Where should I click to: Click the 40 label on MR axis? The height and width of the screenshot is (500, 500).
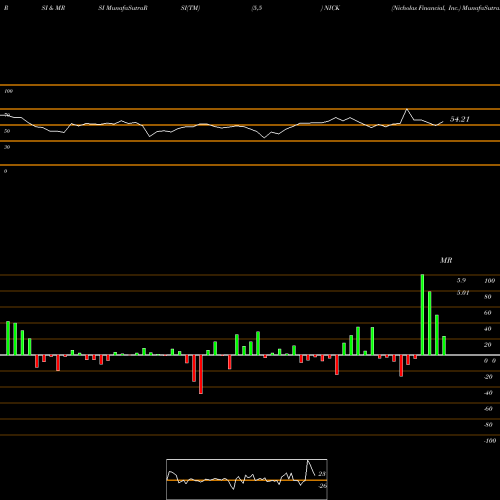tap(488, 329)
